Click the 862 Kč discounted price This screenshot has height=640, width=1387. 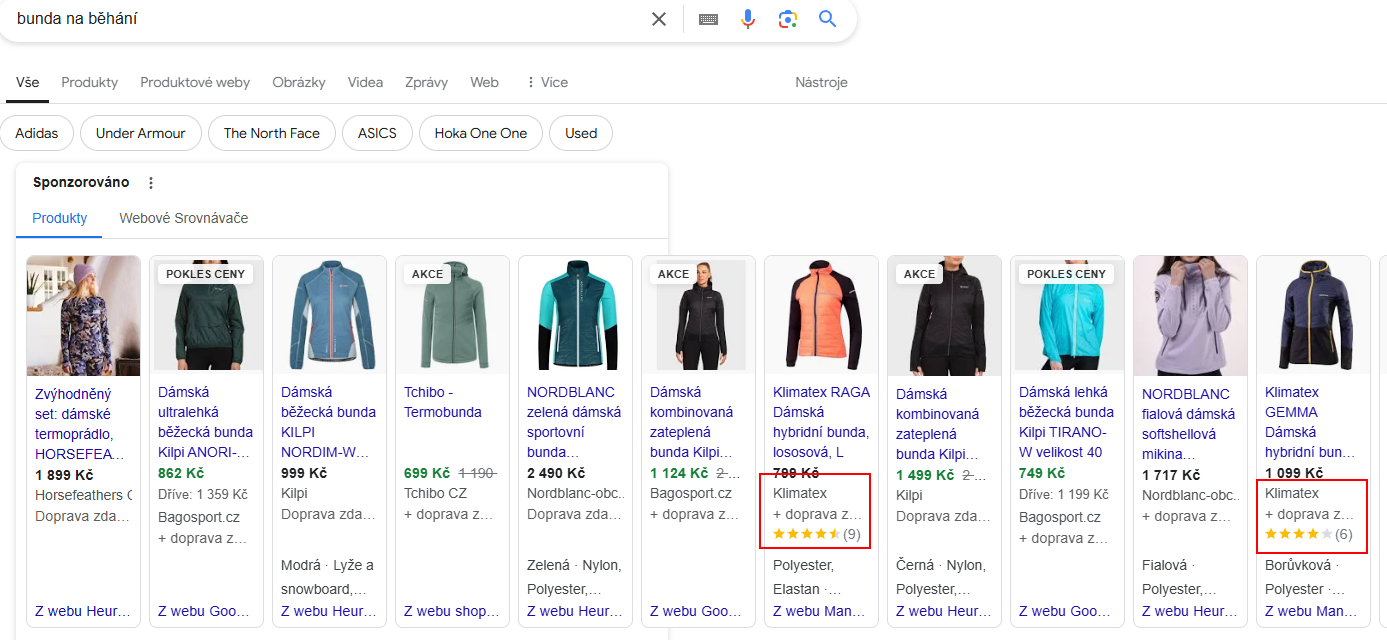coord(181,473)
